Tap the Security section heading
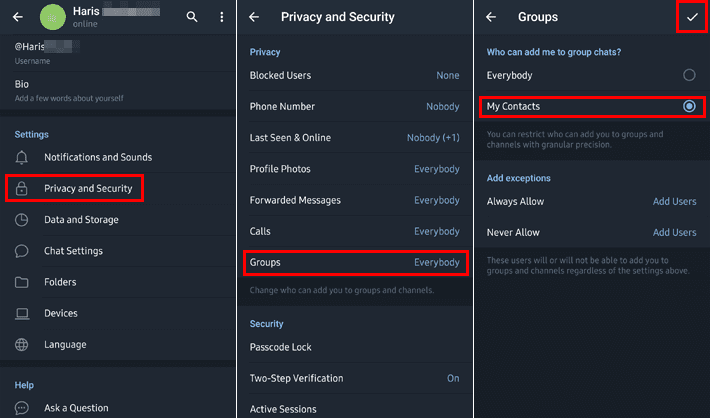Screen dimensions: 710x418 [266, 324]
